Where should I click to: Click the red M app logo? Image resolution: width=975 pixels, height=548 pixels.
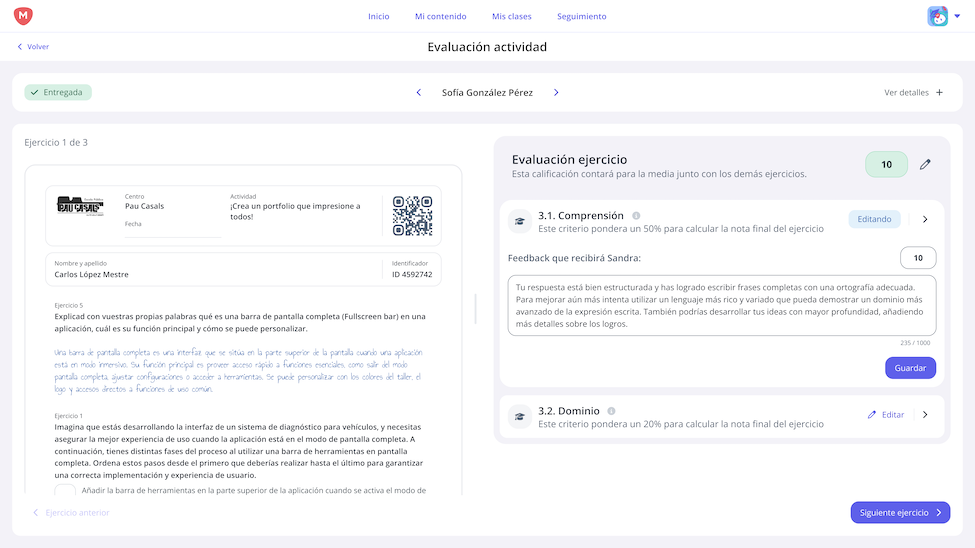click(23, 16)
